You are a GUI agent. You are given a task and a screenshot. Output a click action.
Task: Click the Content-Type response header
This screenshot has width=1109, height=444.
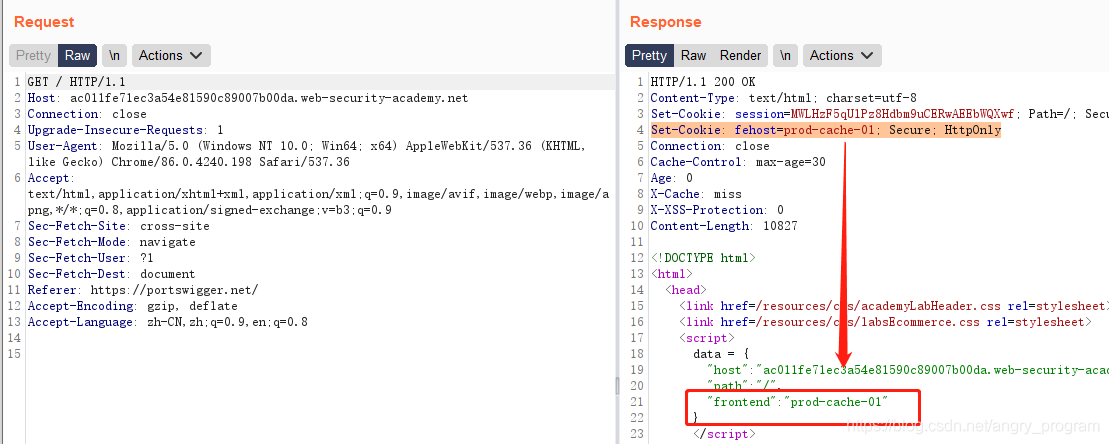tap(784, 98)
